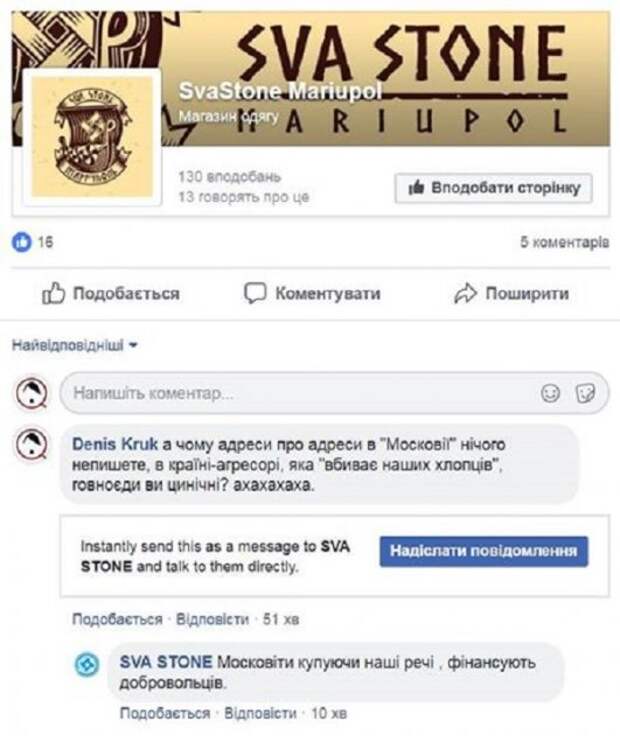Click the Надіслати повідомлення button
The height and width of the screenshot is (736, 620).
click(483, 551)
